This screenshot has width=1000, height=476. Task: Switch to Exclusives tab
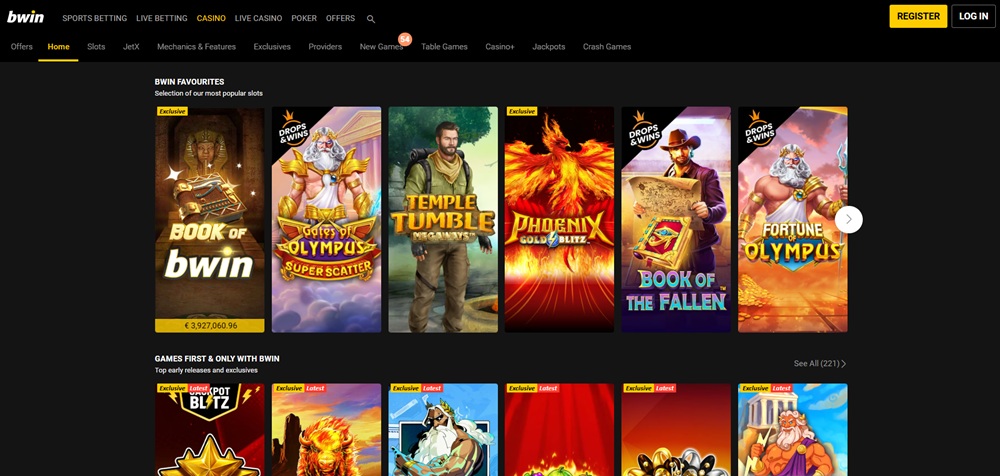click(x=272, y=47)
